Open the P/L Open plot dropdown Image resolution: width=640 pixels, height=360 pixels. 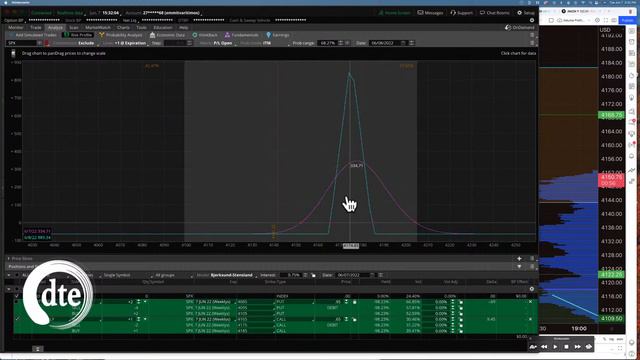coord(223,43)
